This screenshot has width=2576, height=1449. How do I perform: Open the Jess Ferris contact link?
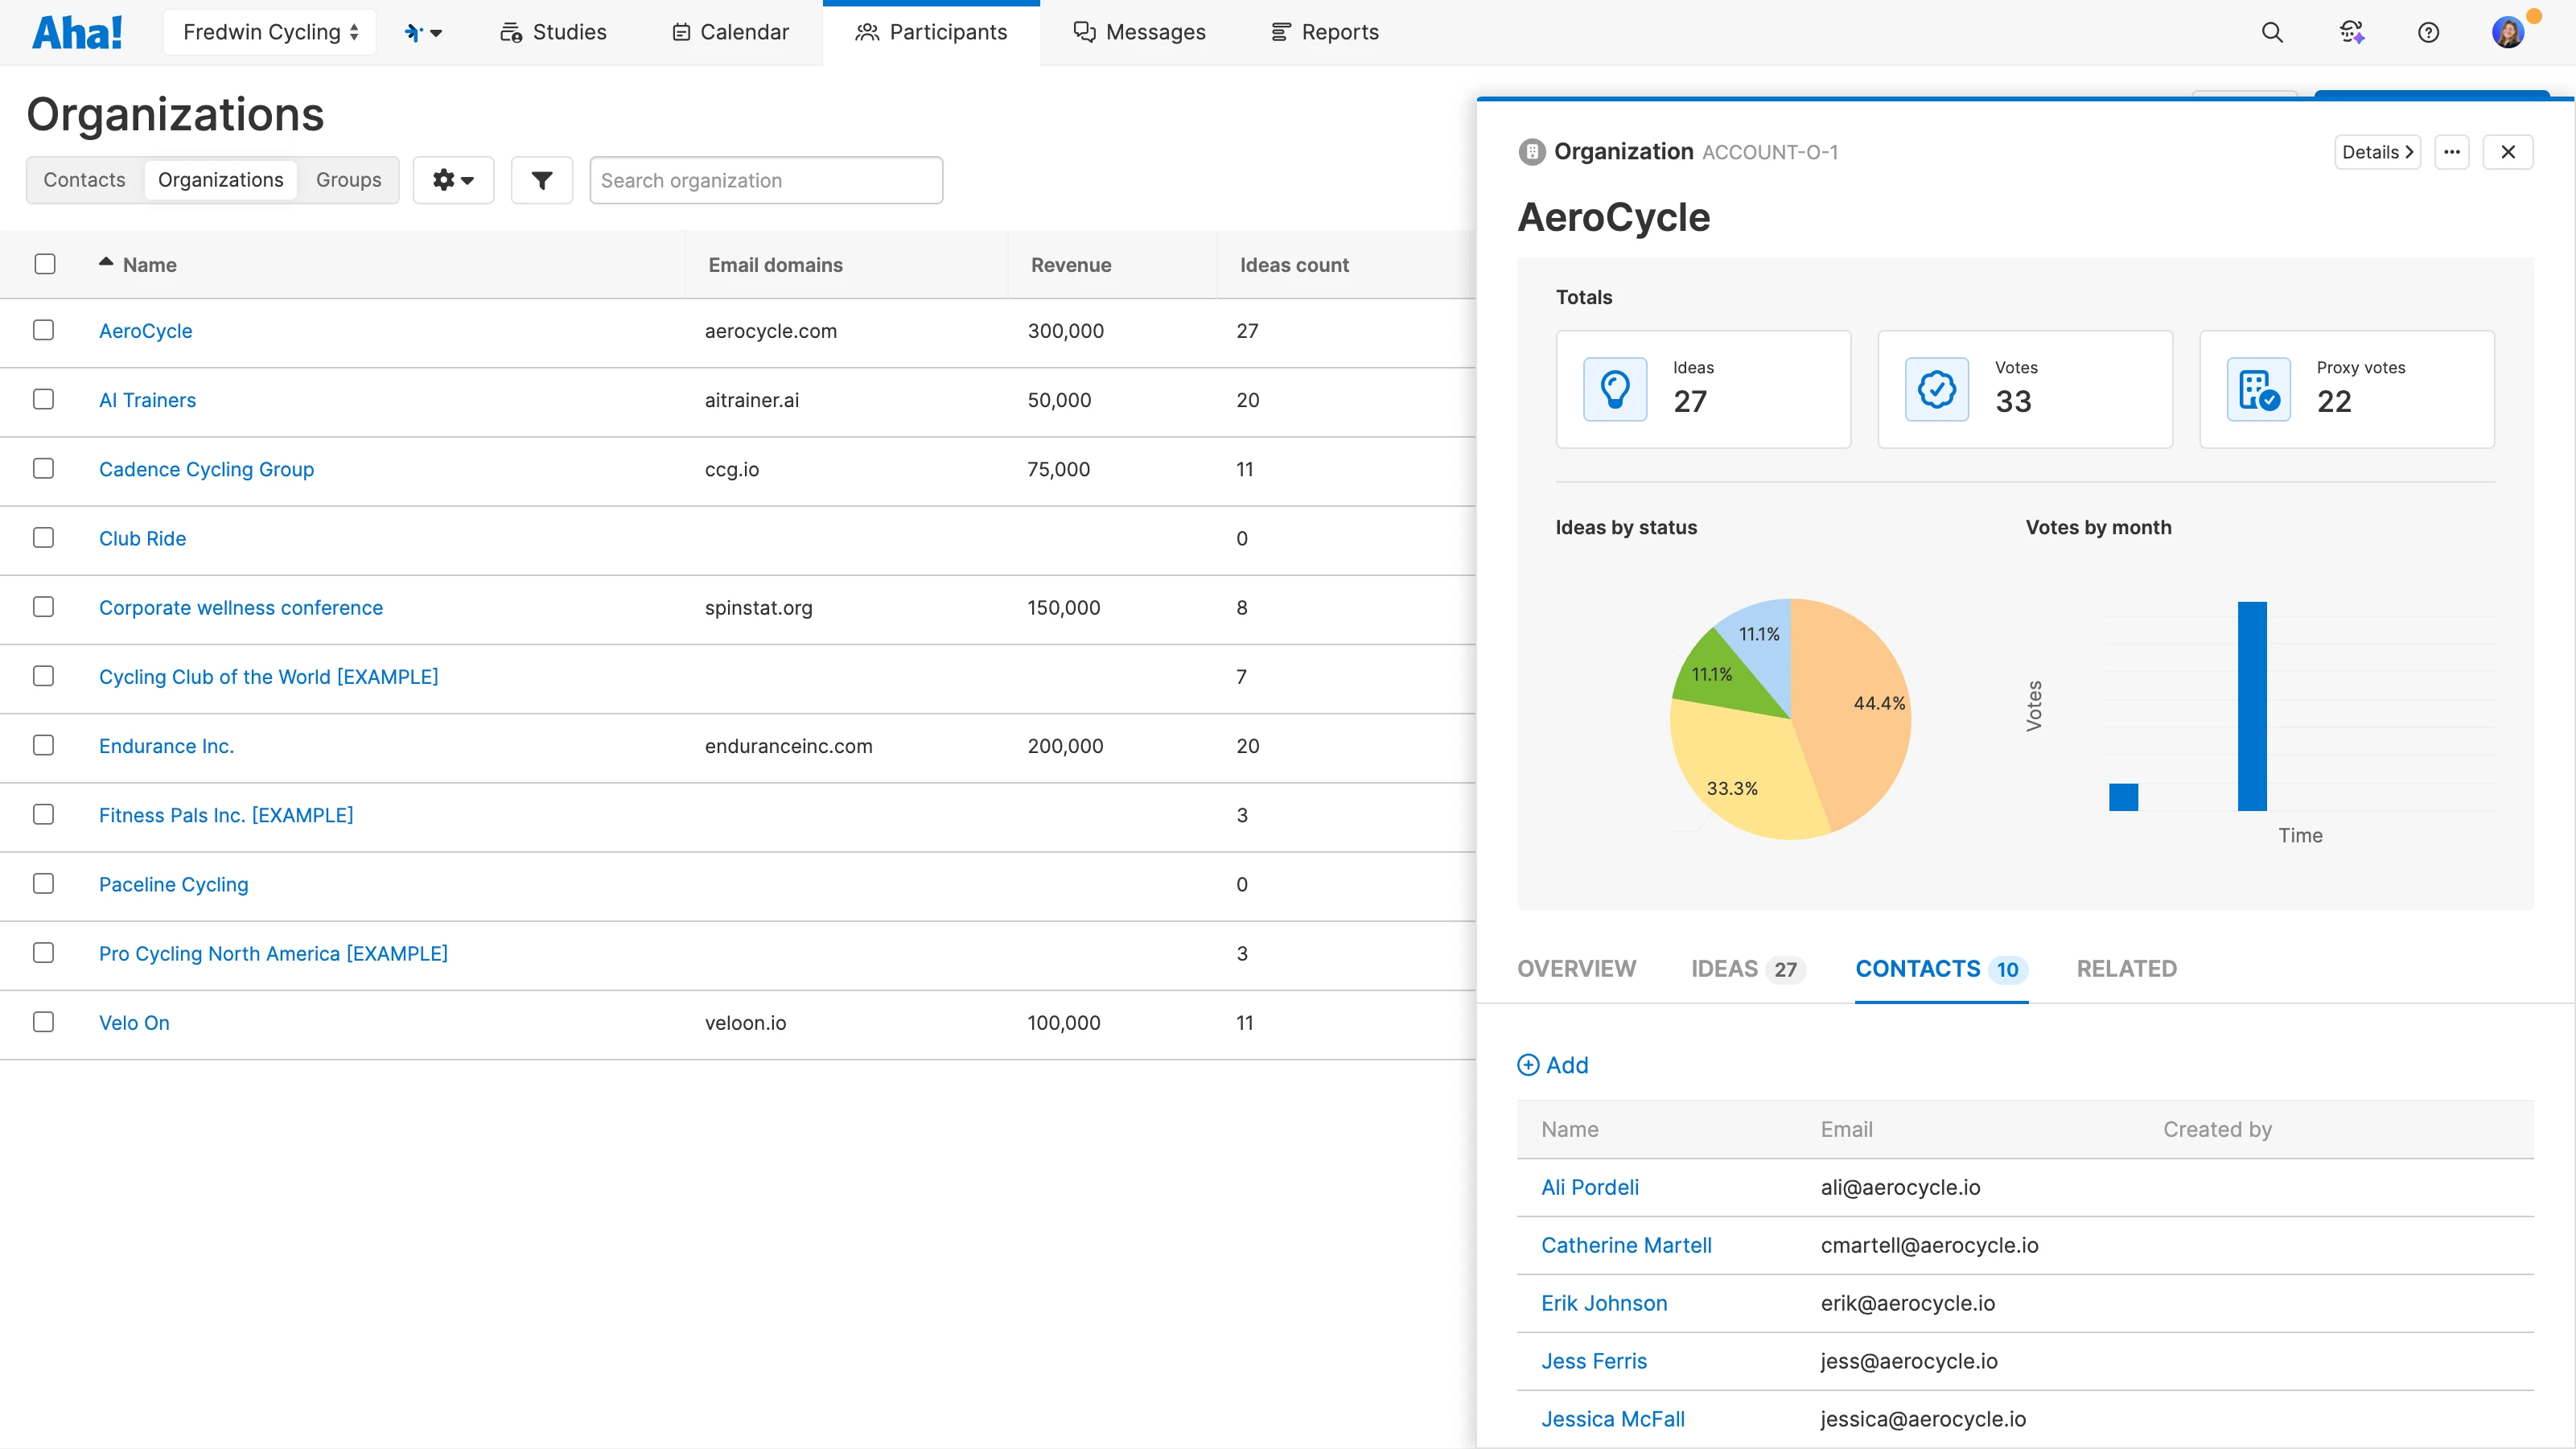[1593, 1361]
